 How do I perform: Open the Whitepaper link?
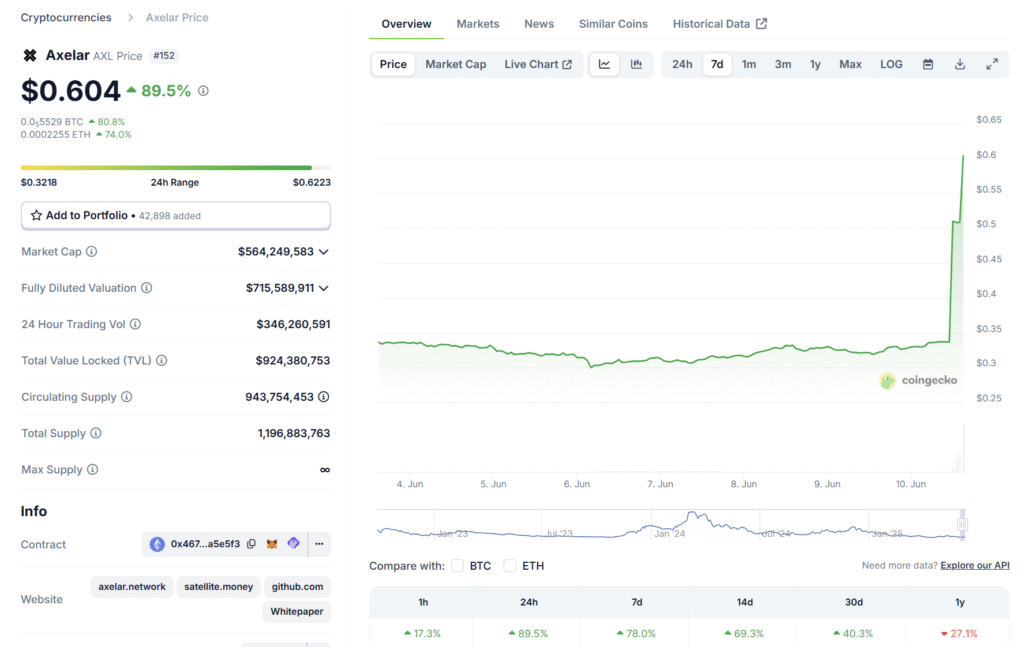coord(296,611)
